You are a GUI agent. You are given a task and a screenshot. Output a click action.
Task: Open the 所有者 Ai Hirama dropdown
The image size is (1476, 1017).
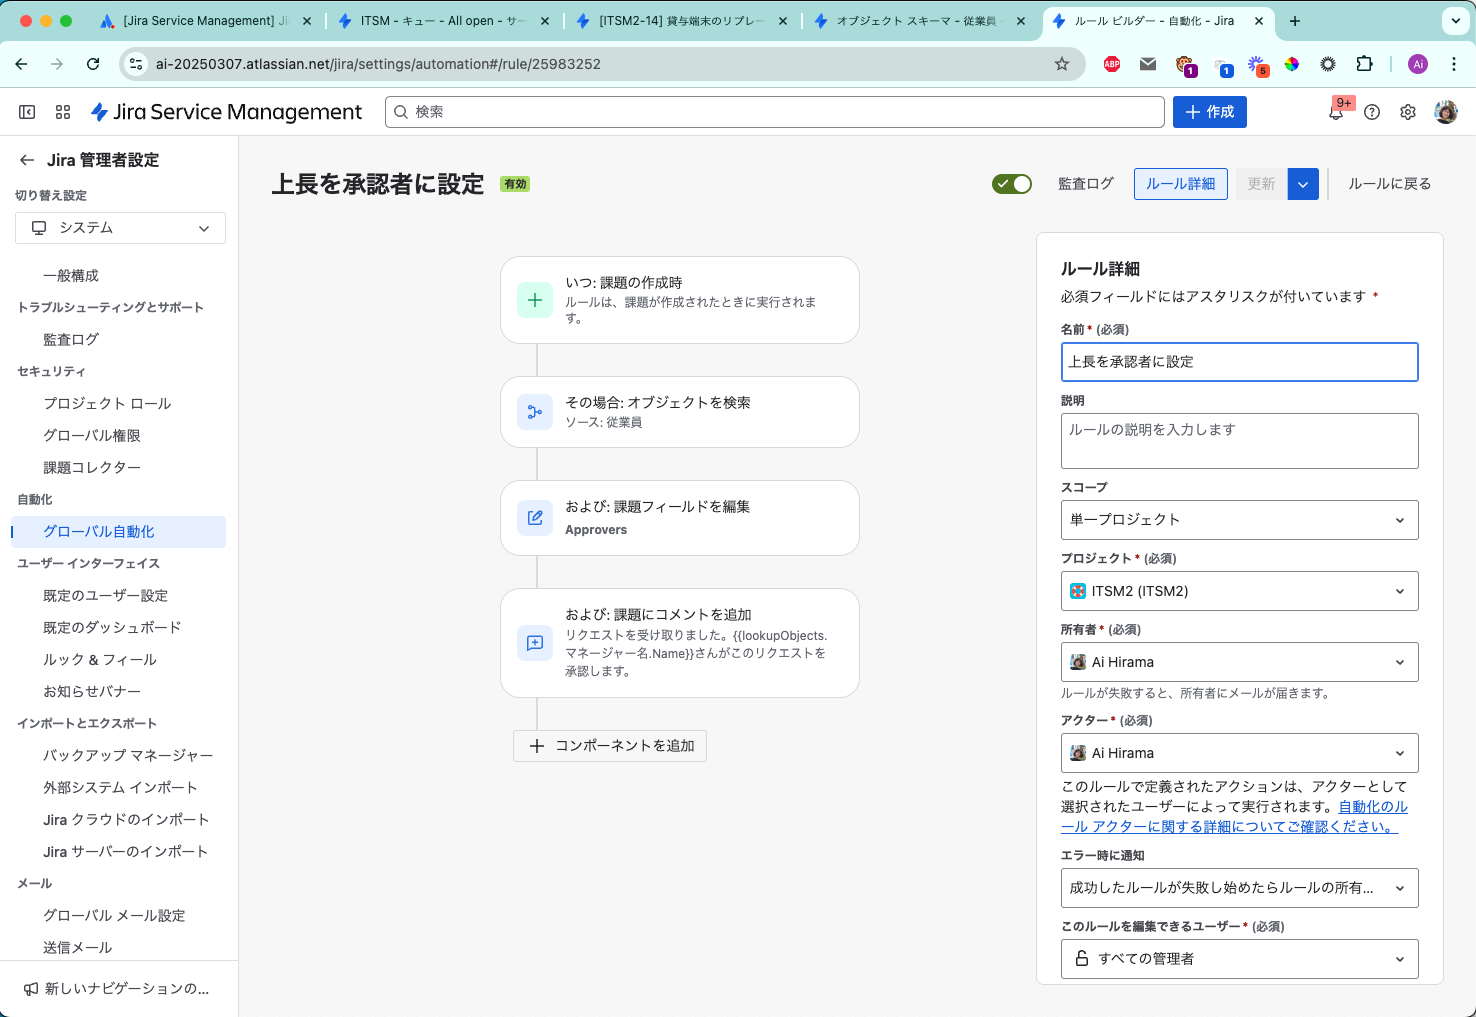click(x=1239, y=662)
